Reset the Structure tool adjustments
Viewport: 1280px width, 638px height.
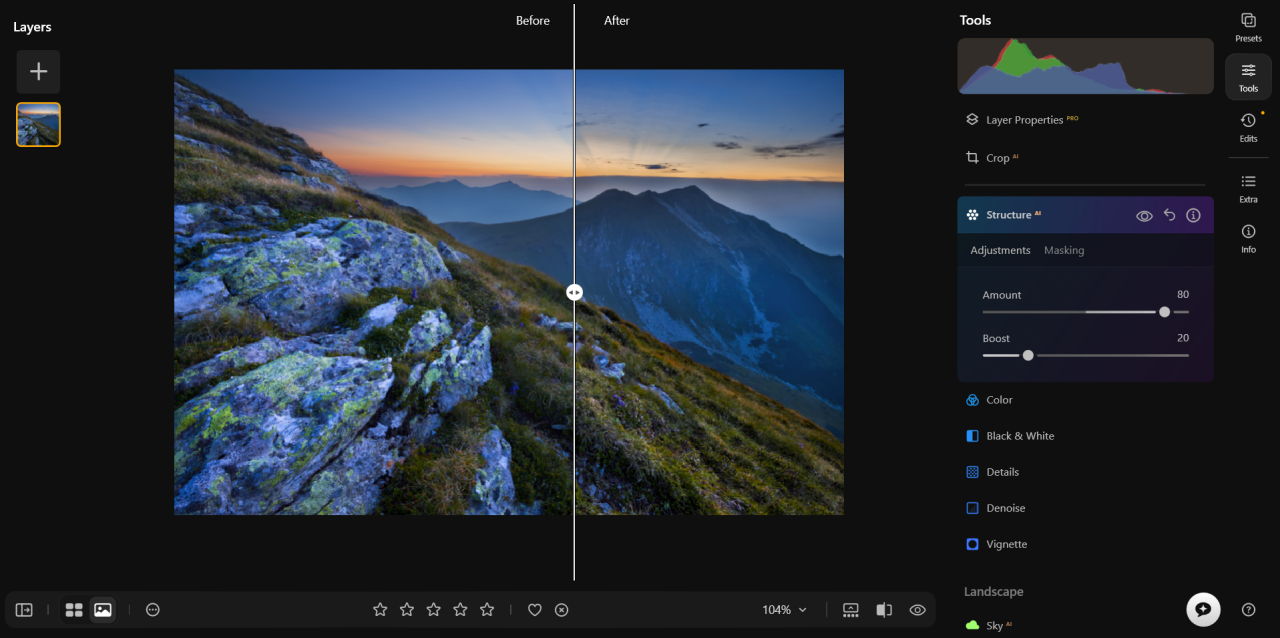click(1169, 215)
